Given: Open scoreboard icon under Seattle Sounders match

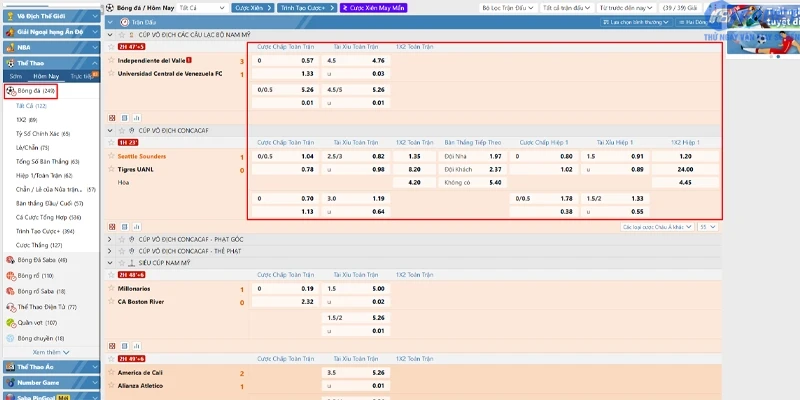Looking at the screenshot, I should tap(124, 227).
